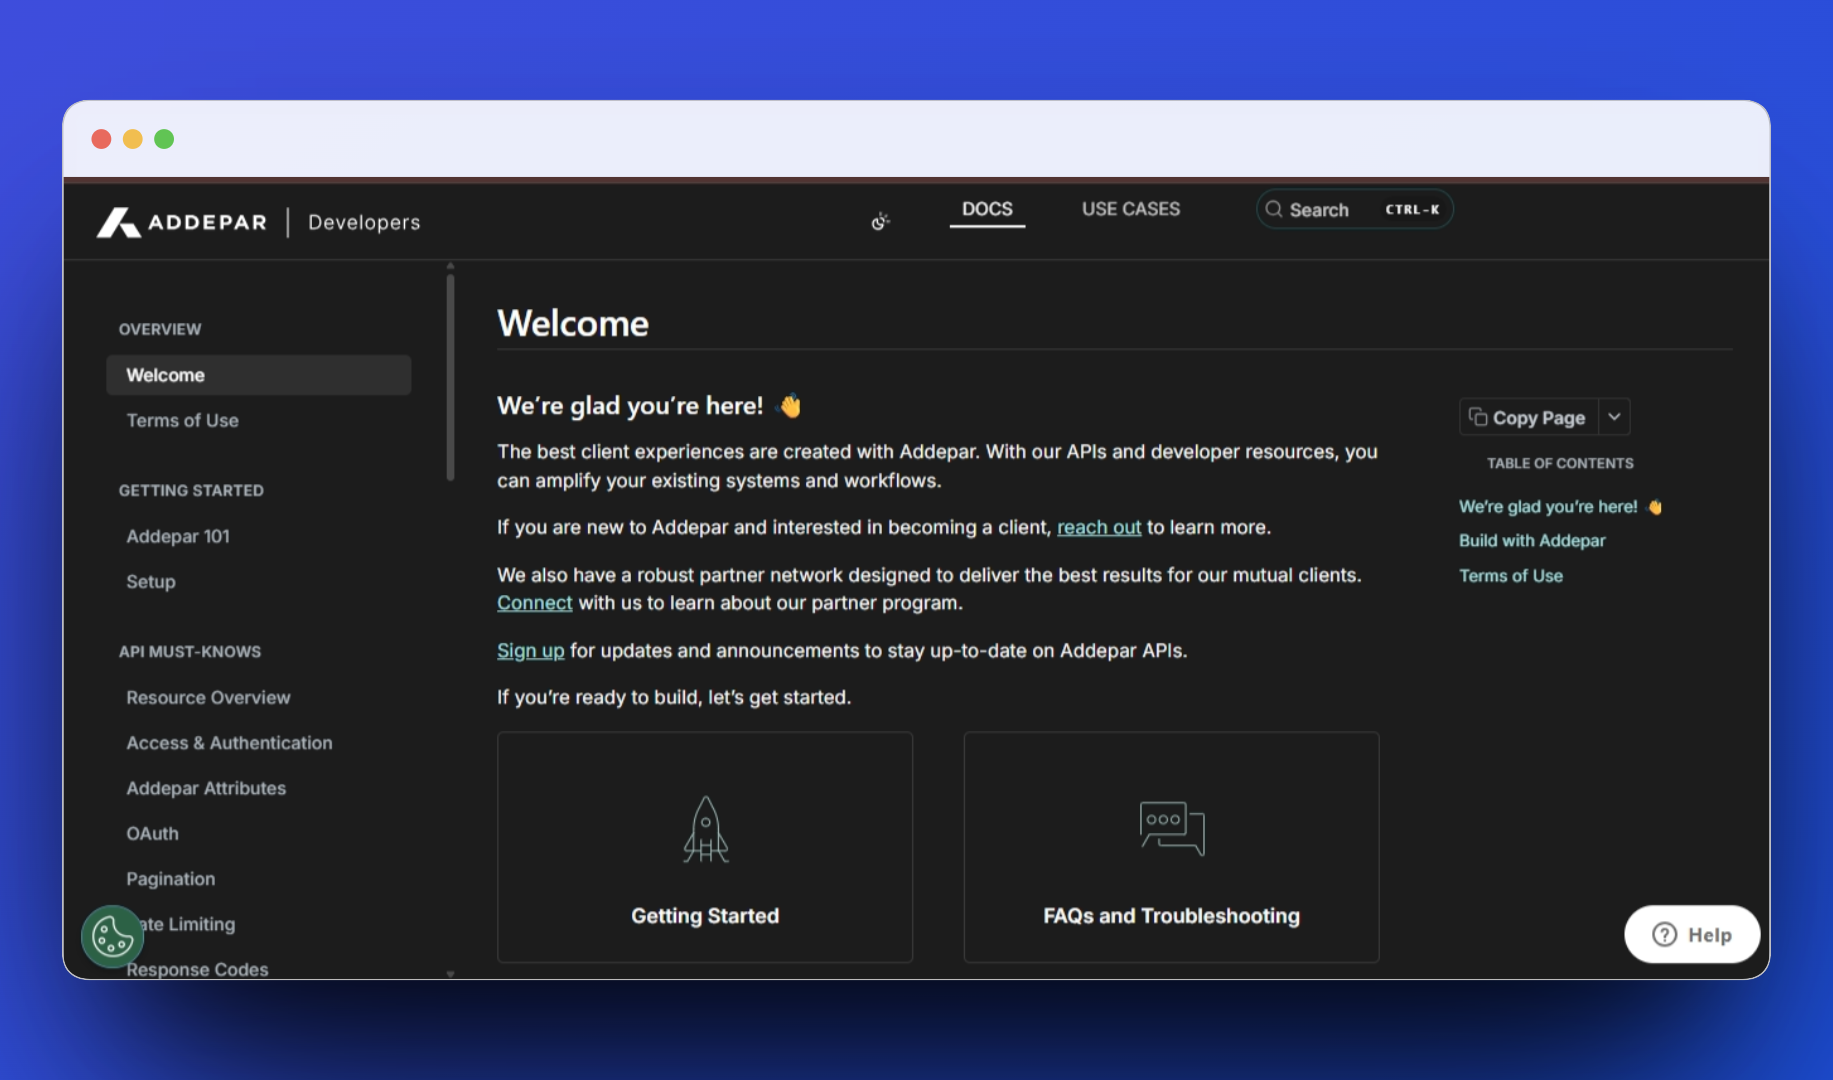
Task: Open Access & Authentication page
Action: (229, 743)
